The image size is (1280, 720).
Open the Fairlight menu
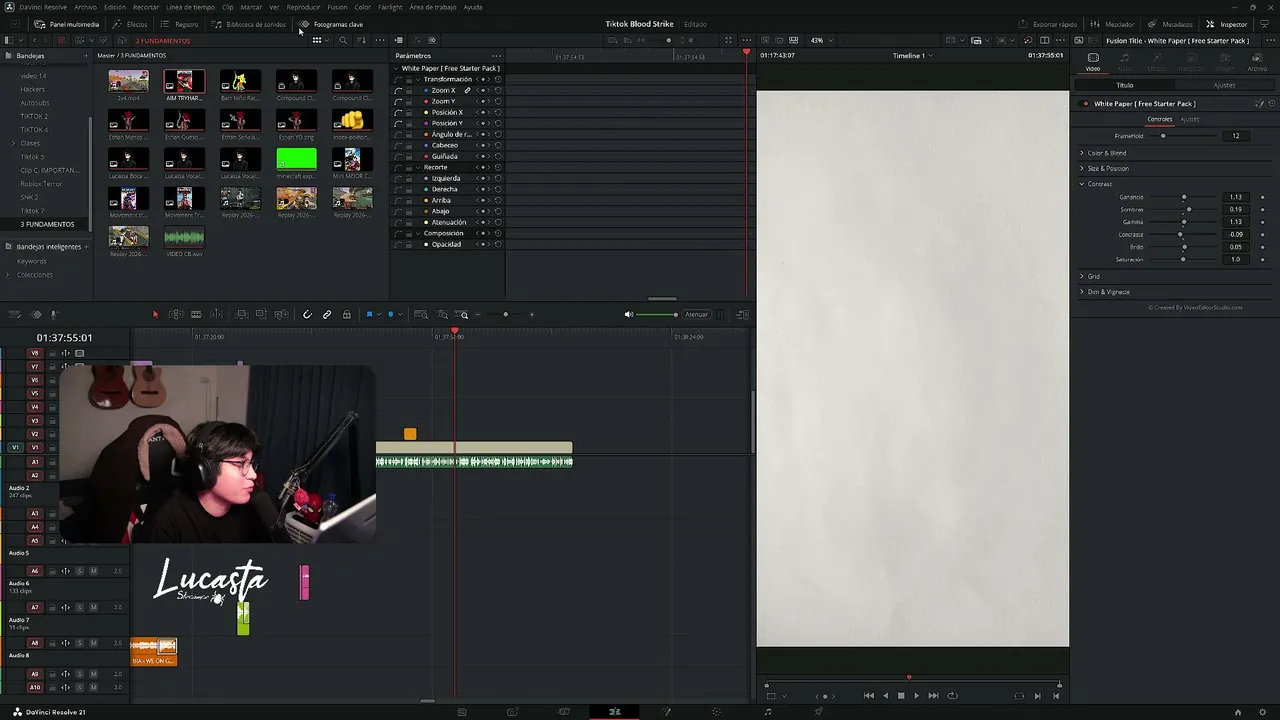pos(390,7)
